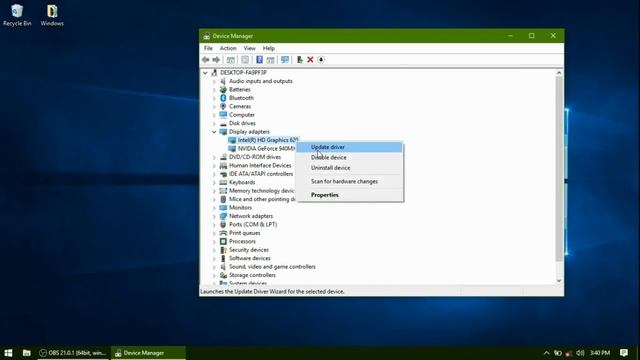
Task: Choose Update driver from context menu
Action: tap(349, 147)
